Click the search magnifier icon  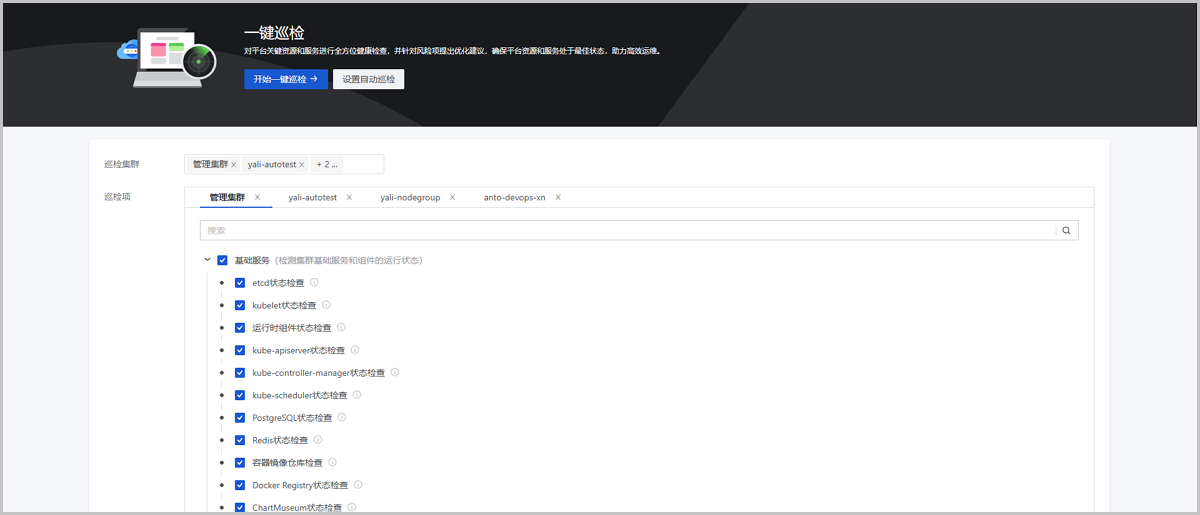coord(1066,230)
